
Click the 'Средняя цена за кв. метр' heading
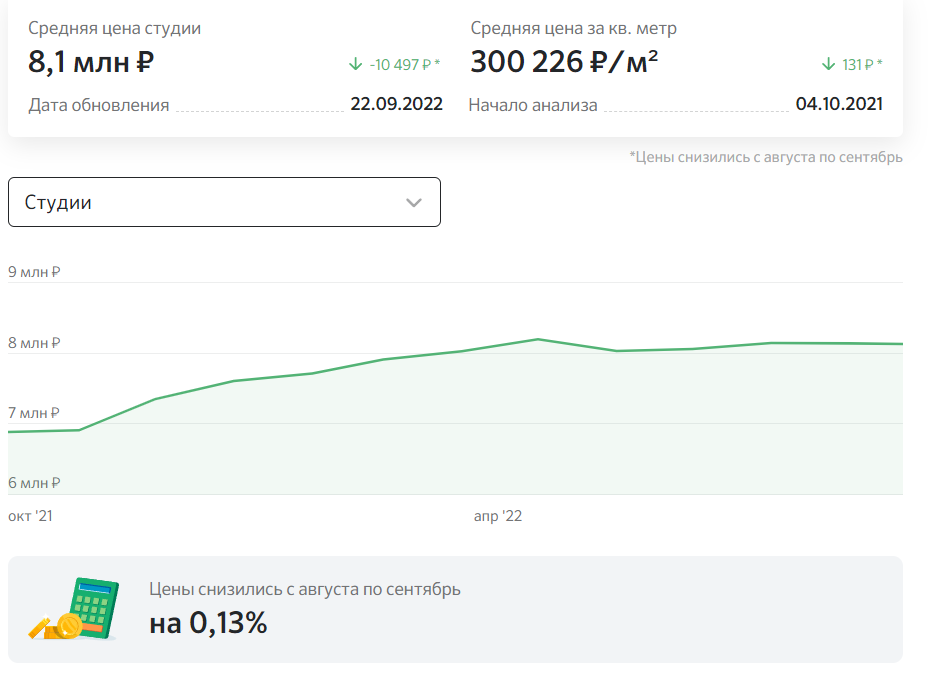click(573, 28)
